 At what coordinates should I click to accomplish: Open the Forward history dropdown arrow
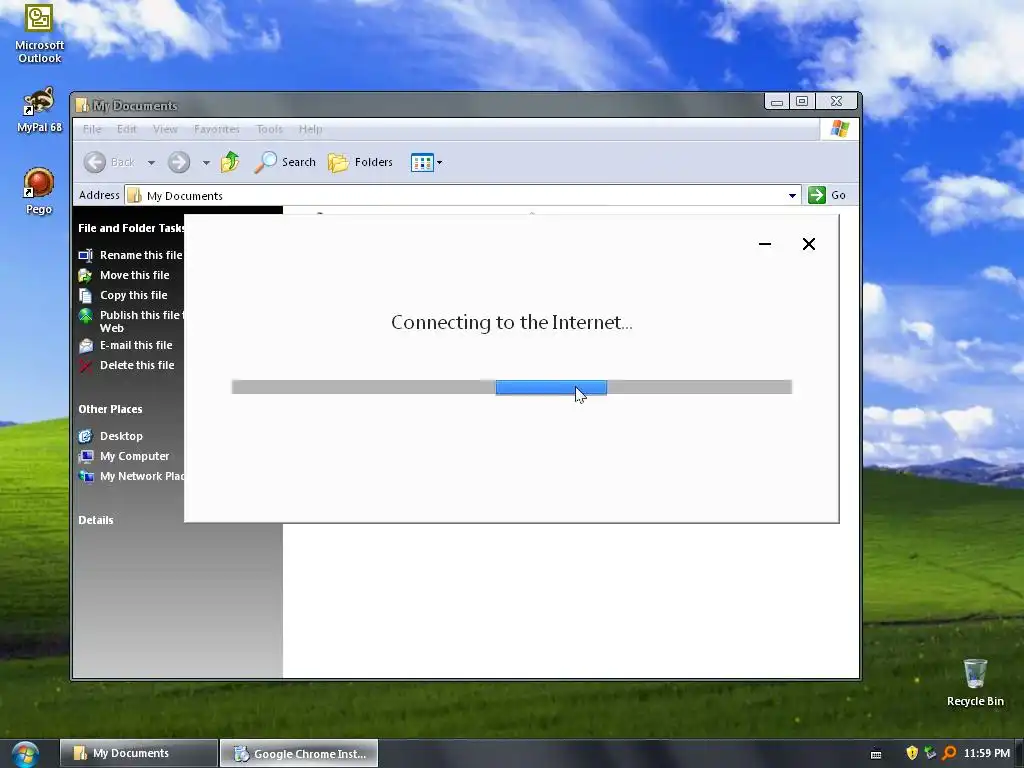(206, 163)
